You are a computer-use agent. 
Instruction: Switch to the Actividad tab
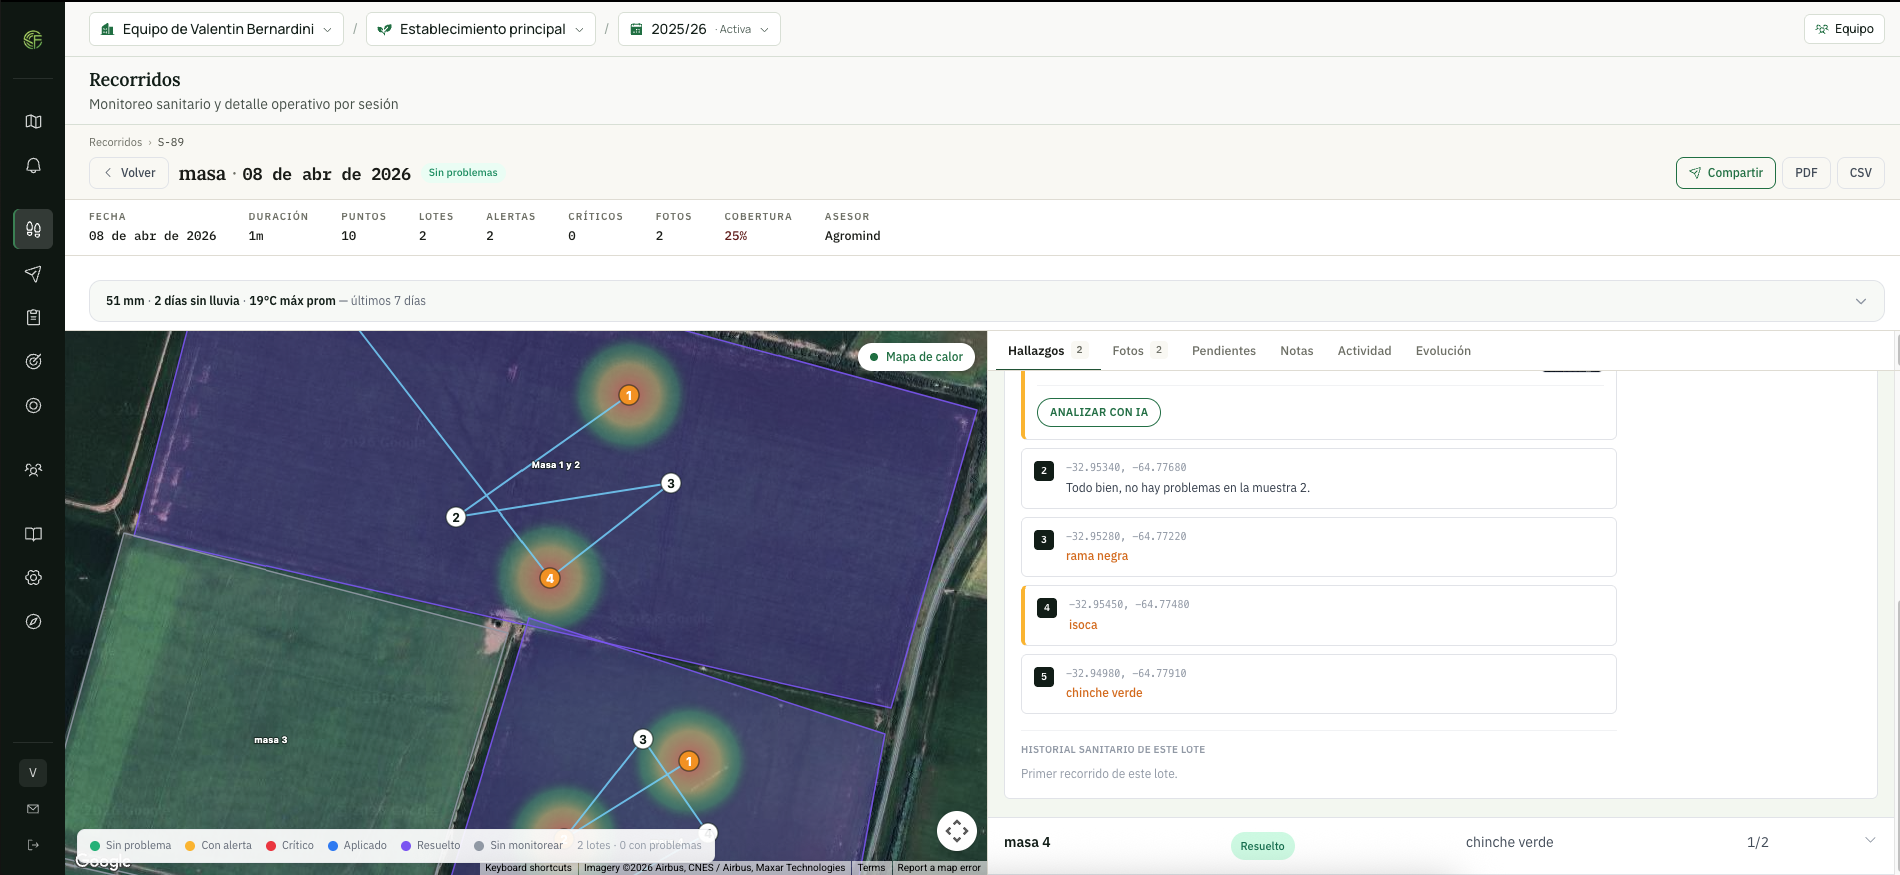pos(1364,351)
